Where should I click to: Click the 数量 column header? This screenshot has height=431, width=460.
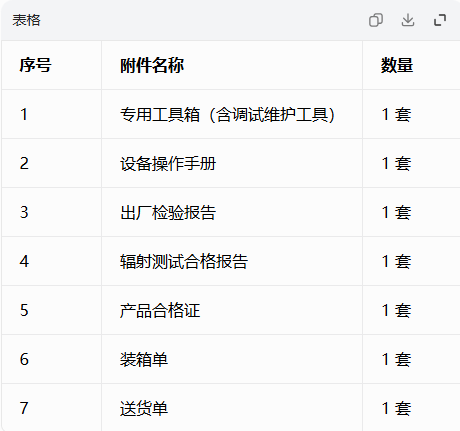point(397,65)
